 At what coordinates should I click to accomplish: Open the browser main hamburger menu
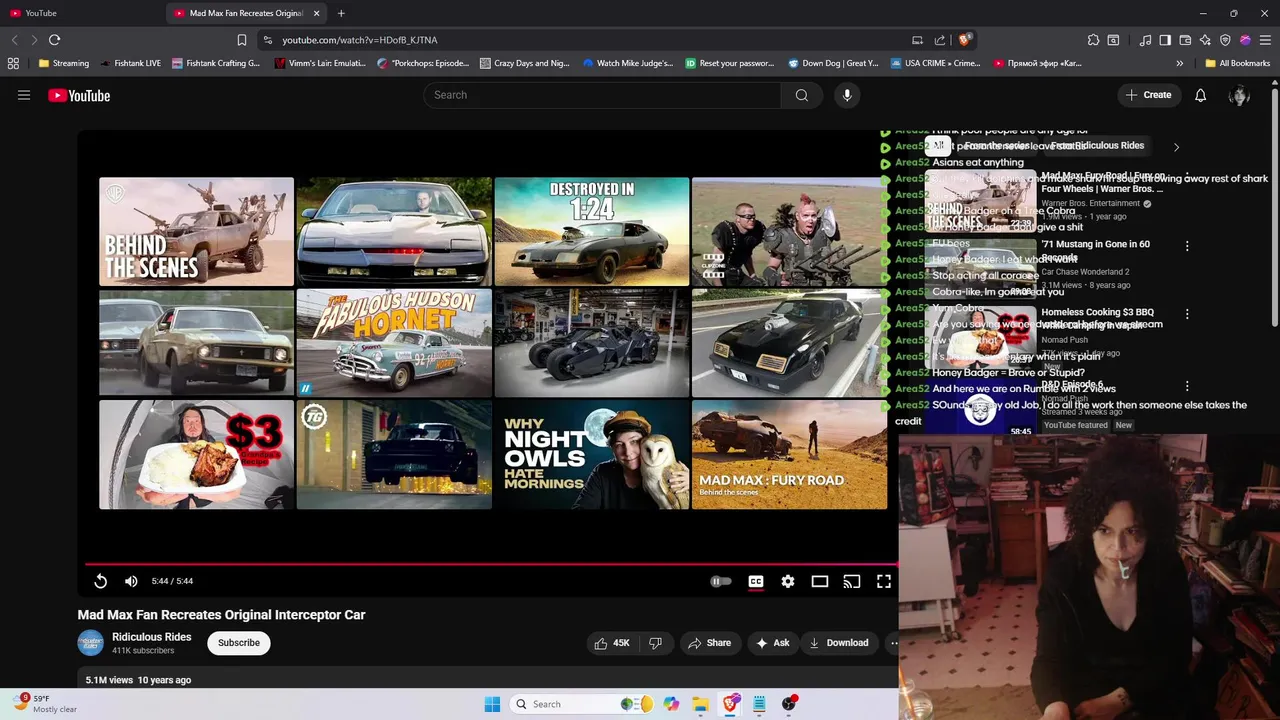pos(1265,40)
